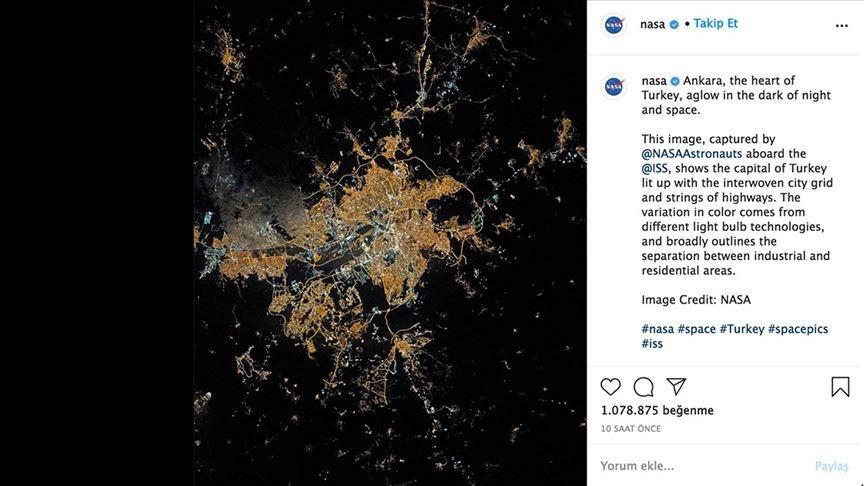The height and width of the screenshot is (486, 864).
Task: Open the #spacepics hashtag
Action: pos(798,329)
